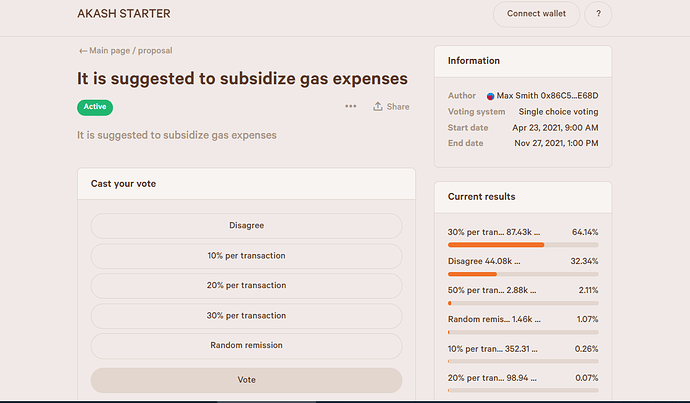The height and width of the screenshot is (403, 690).
Task: Click the Active status badge
Action: point(95,107)
